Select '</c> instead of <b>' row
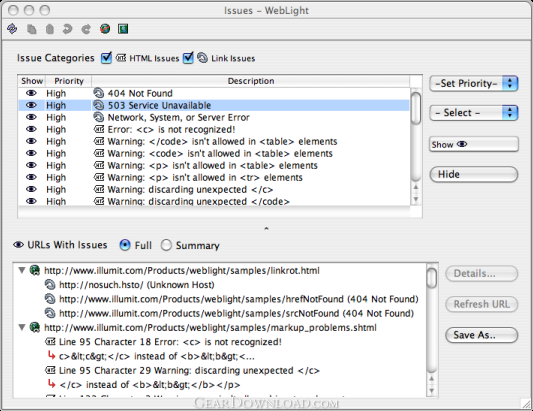Viewport: 533px width, 411px height. point(144,384)
